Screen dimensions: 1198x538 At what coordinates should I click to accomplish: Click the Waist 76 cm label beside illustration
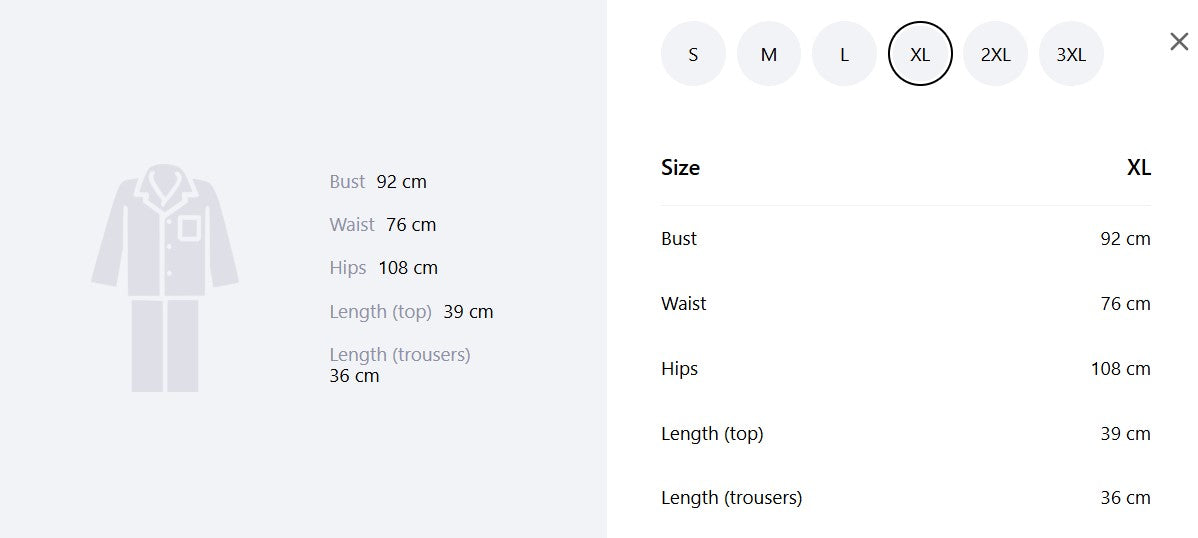383,225
